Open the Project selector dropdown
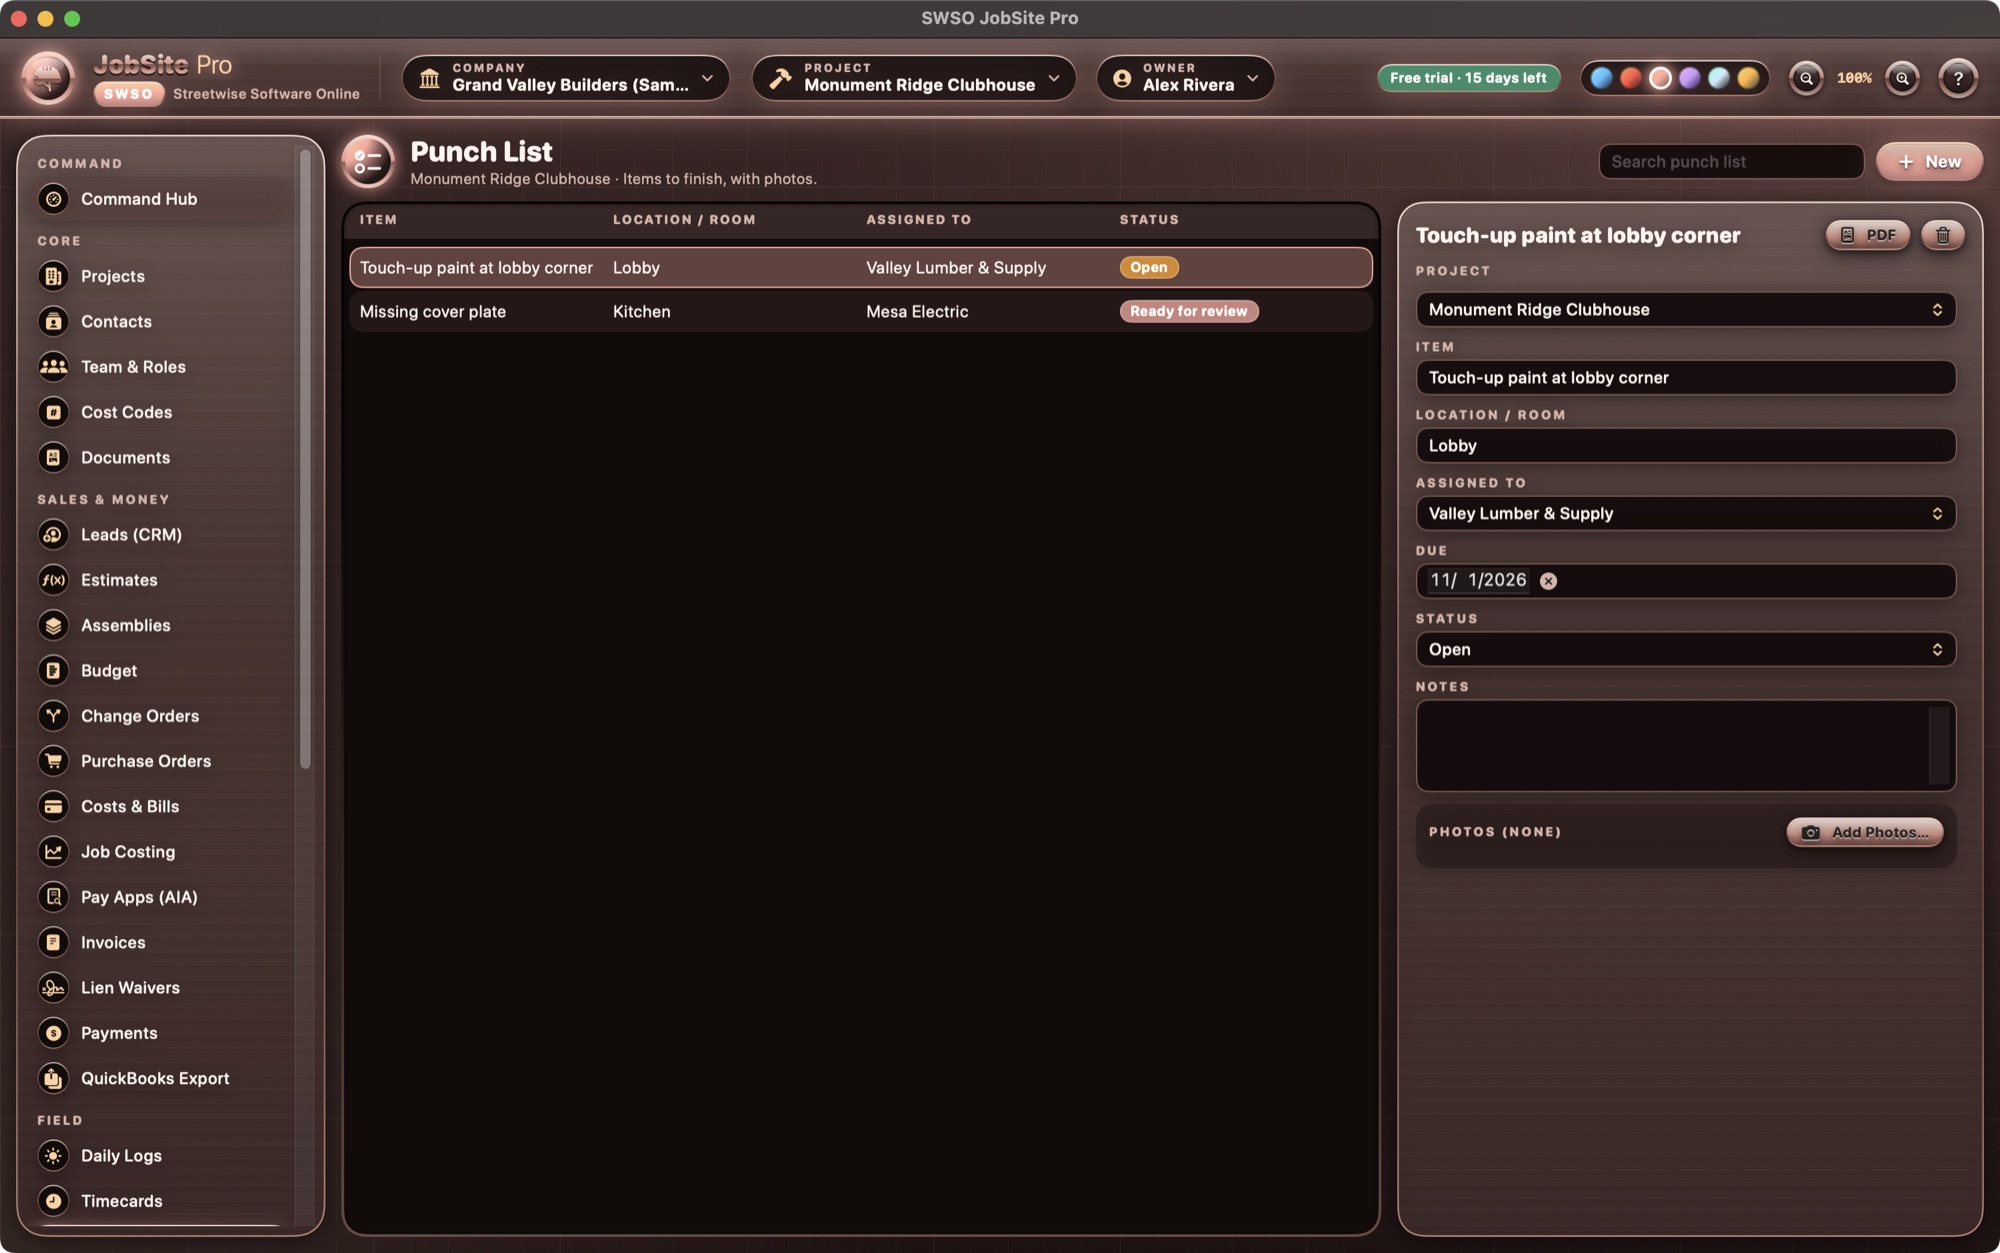This screenshot has width=2000, height=1253. coord(914,78)
